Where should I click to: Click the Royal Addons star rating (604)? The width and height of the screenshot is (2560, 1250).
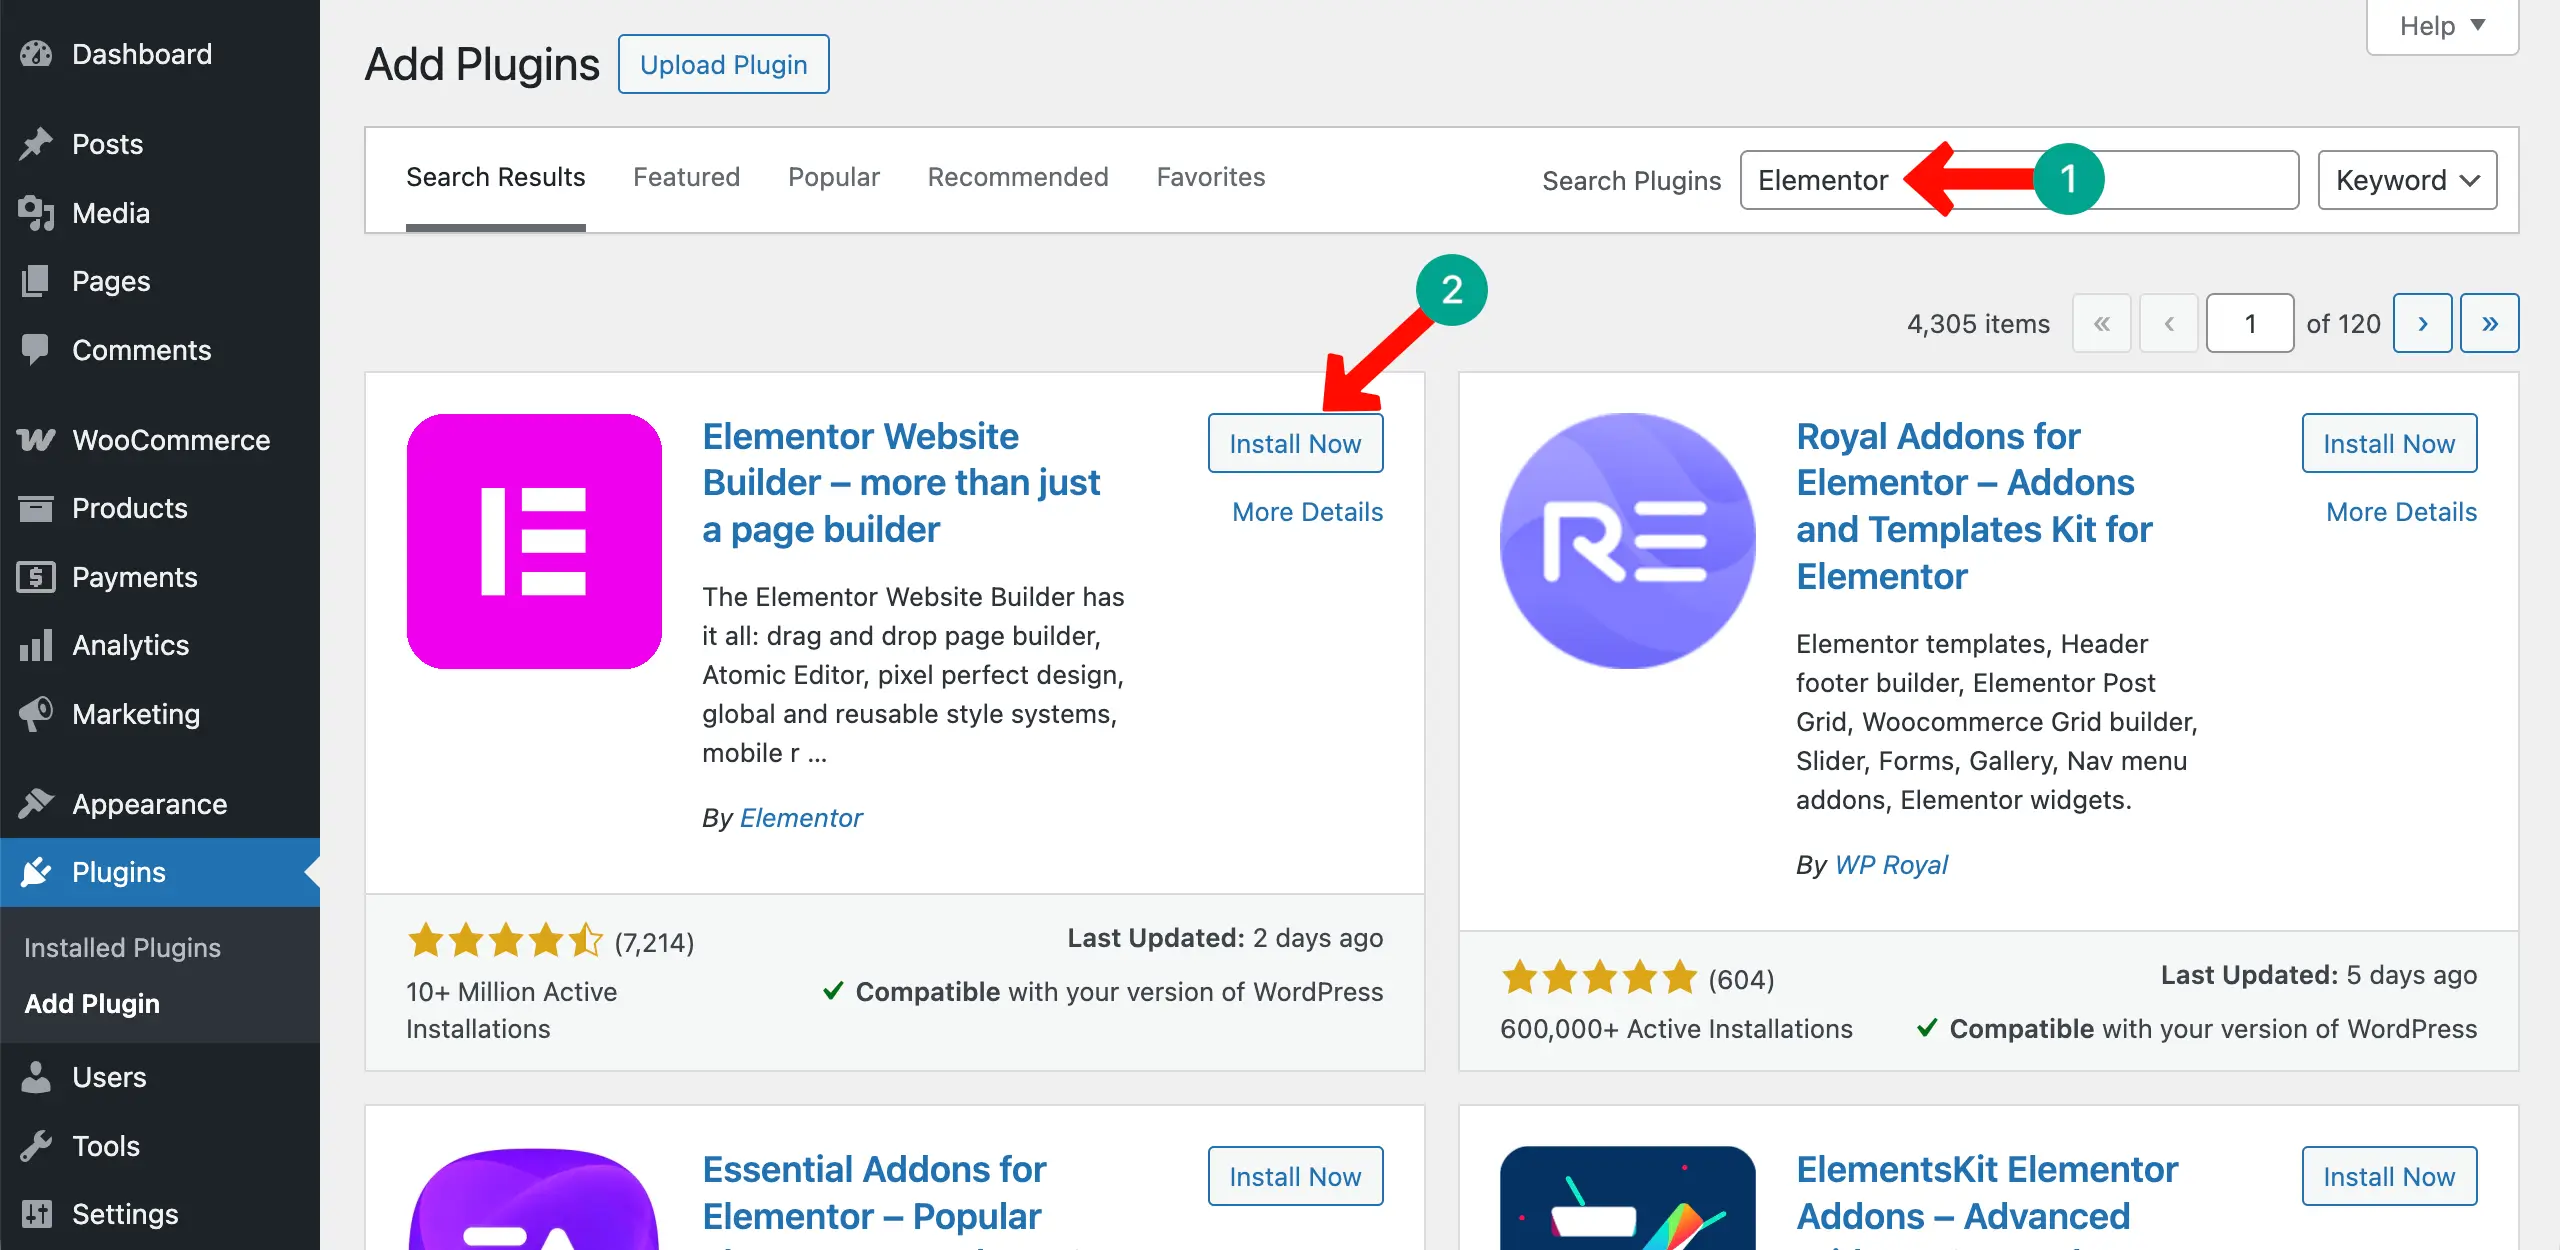point(1599,977)
